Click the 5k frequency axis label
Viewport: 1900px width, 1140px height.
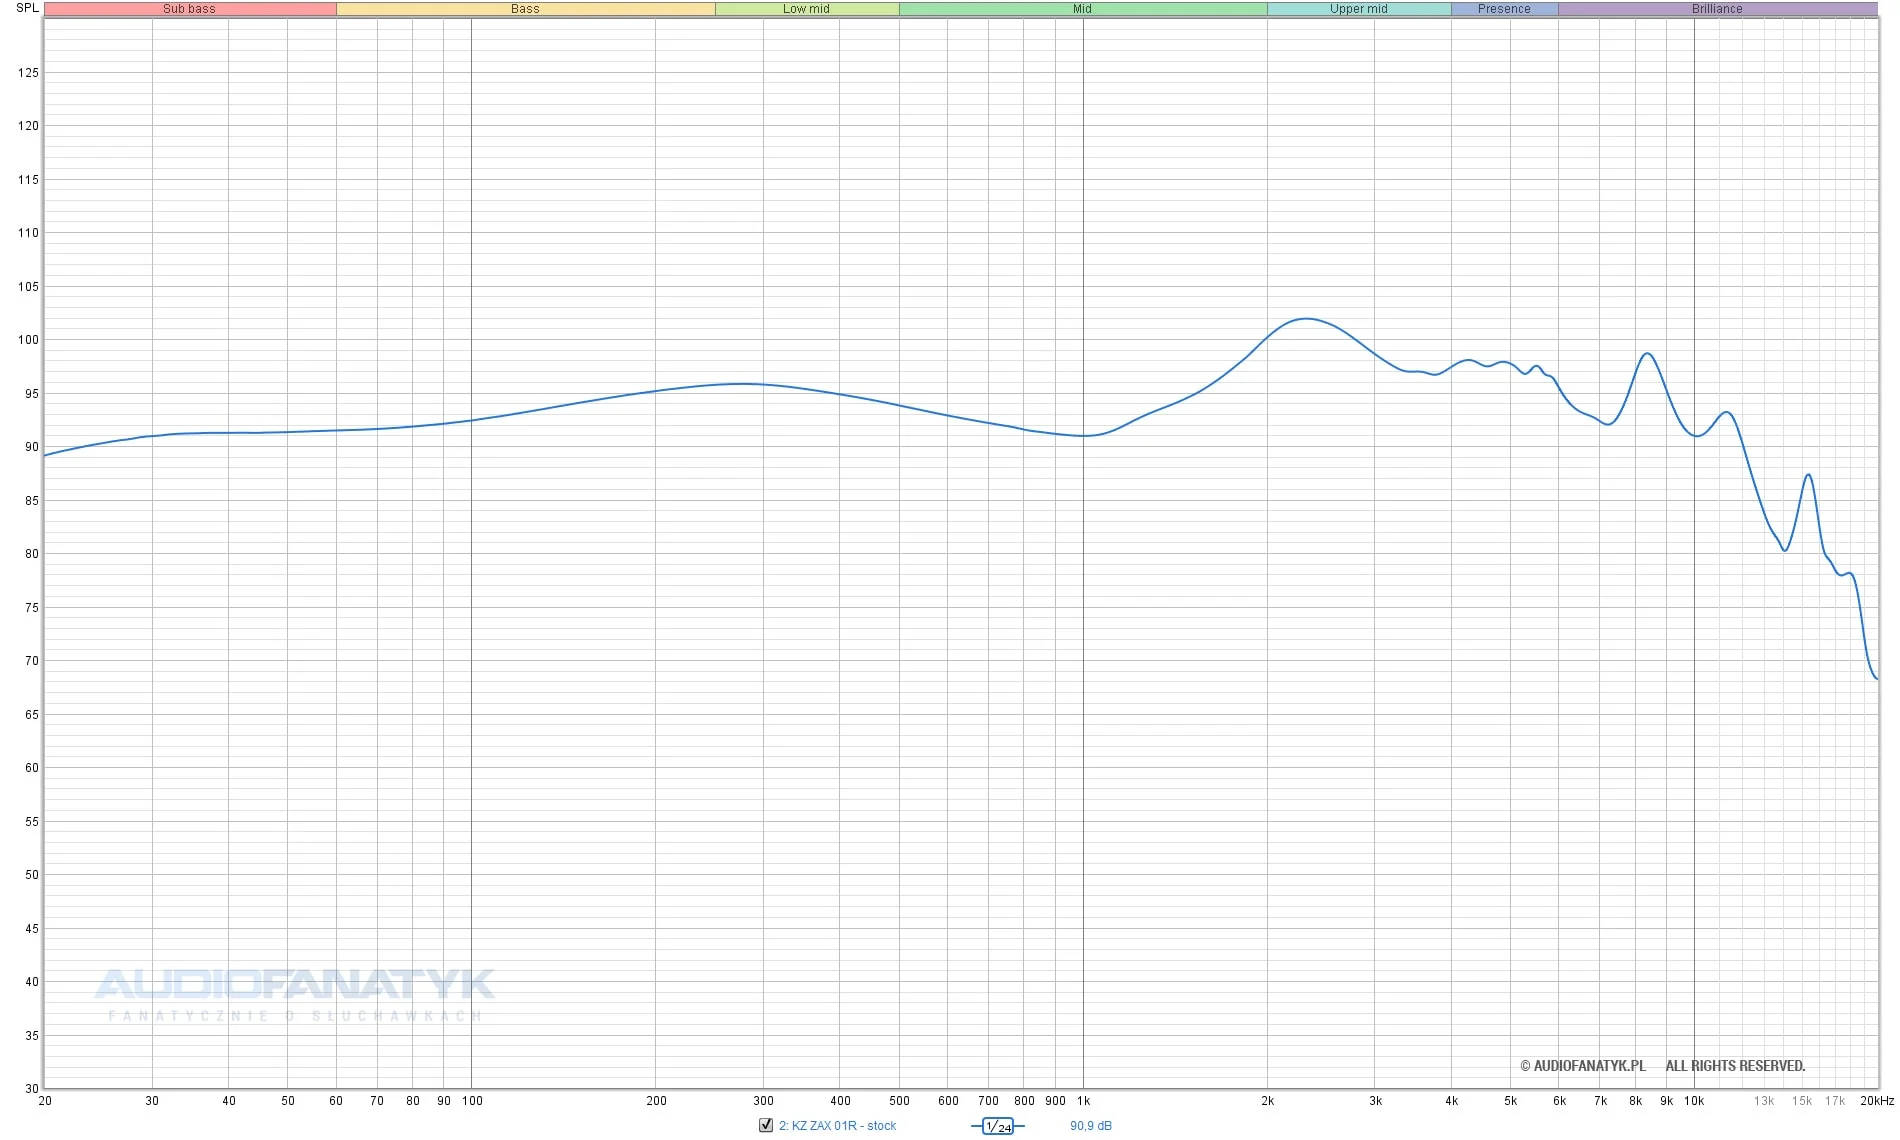pos(1511,1101)
